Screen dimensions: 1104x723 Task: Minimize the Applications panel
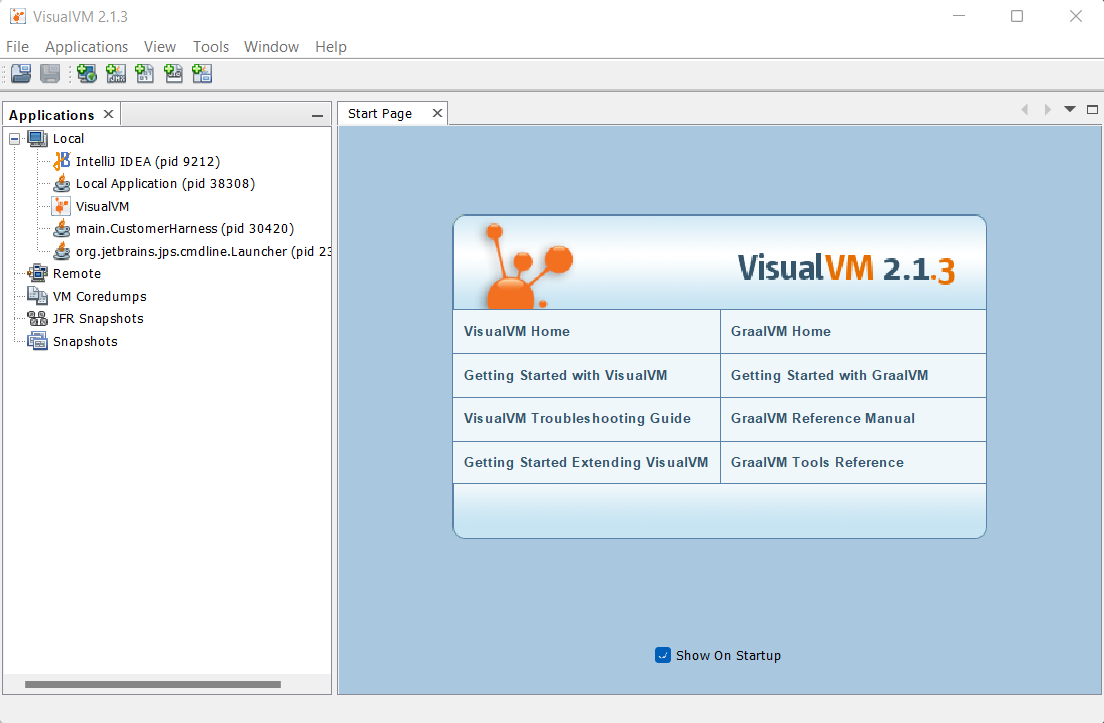(x=318, y=115)
